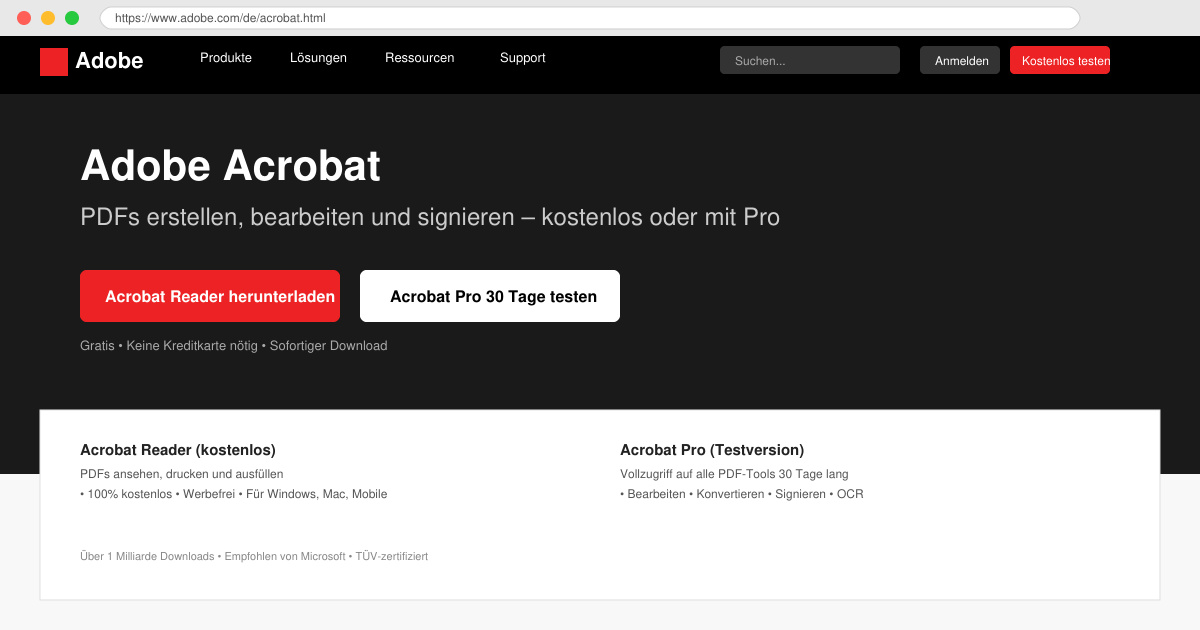Click the Kostenlos testen header button

[1060, 60]
